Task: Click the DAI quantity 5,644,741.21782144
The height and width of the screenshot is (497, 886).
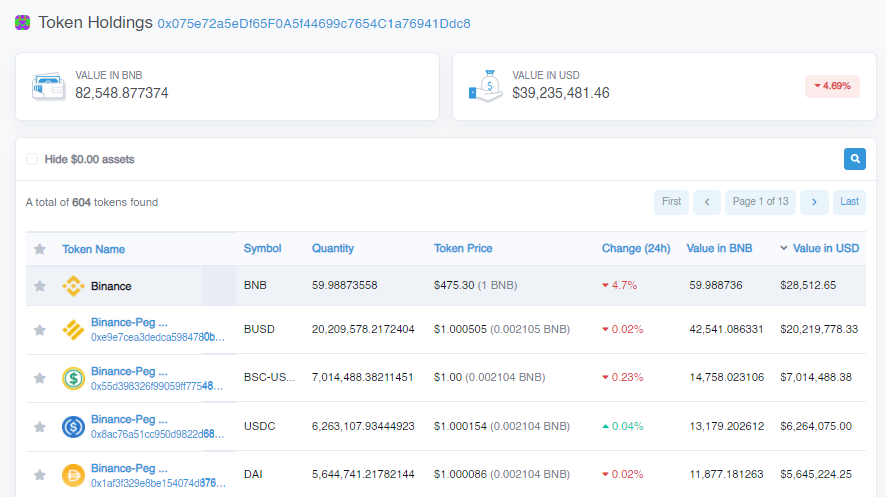Action: (x=363, y=474)
